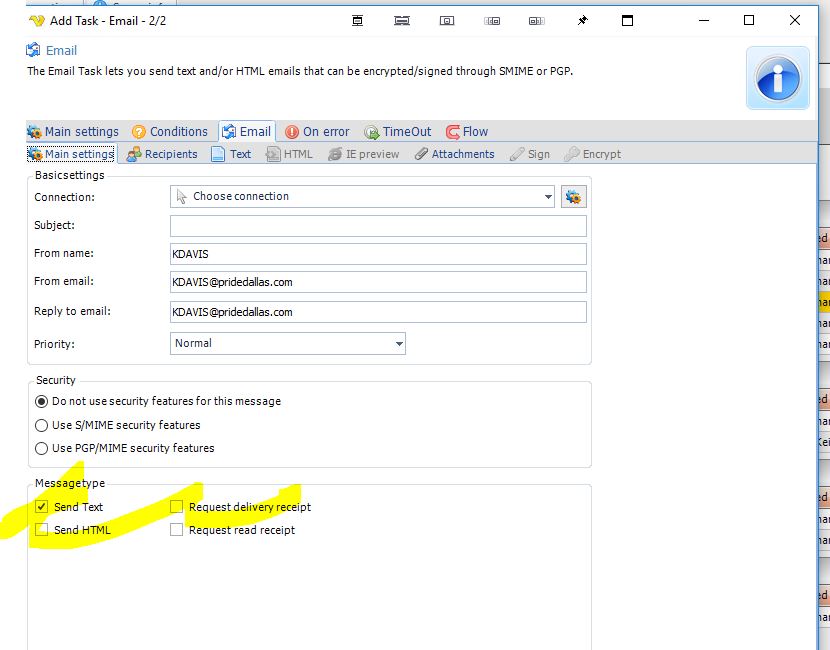Uncheck the Send Text checkbox
This screenshot has height=650, width=830.
[42, 507]
